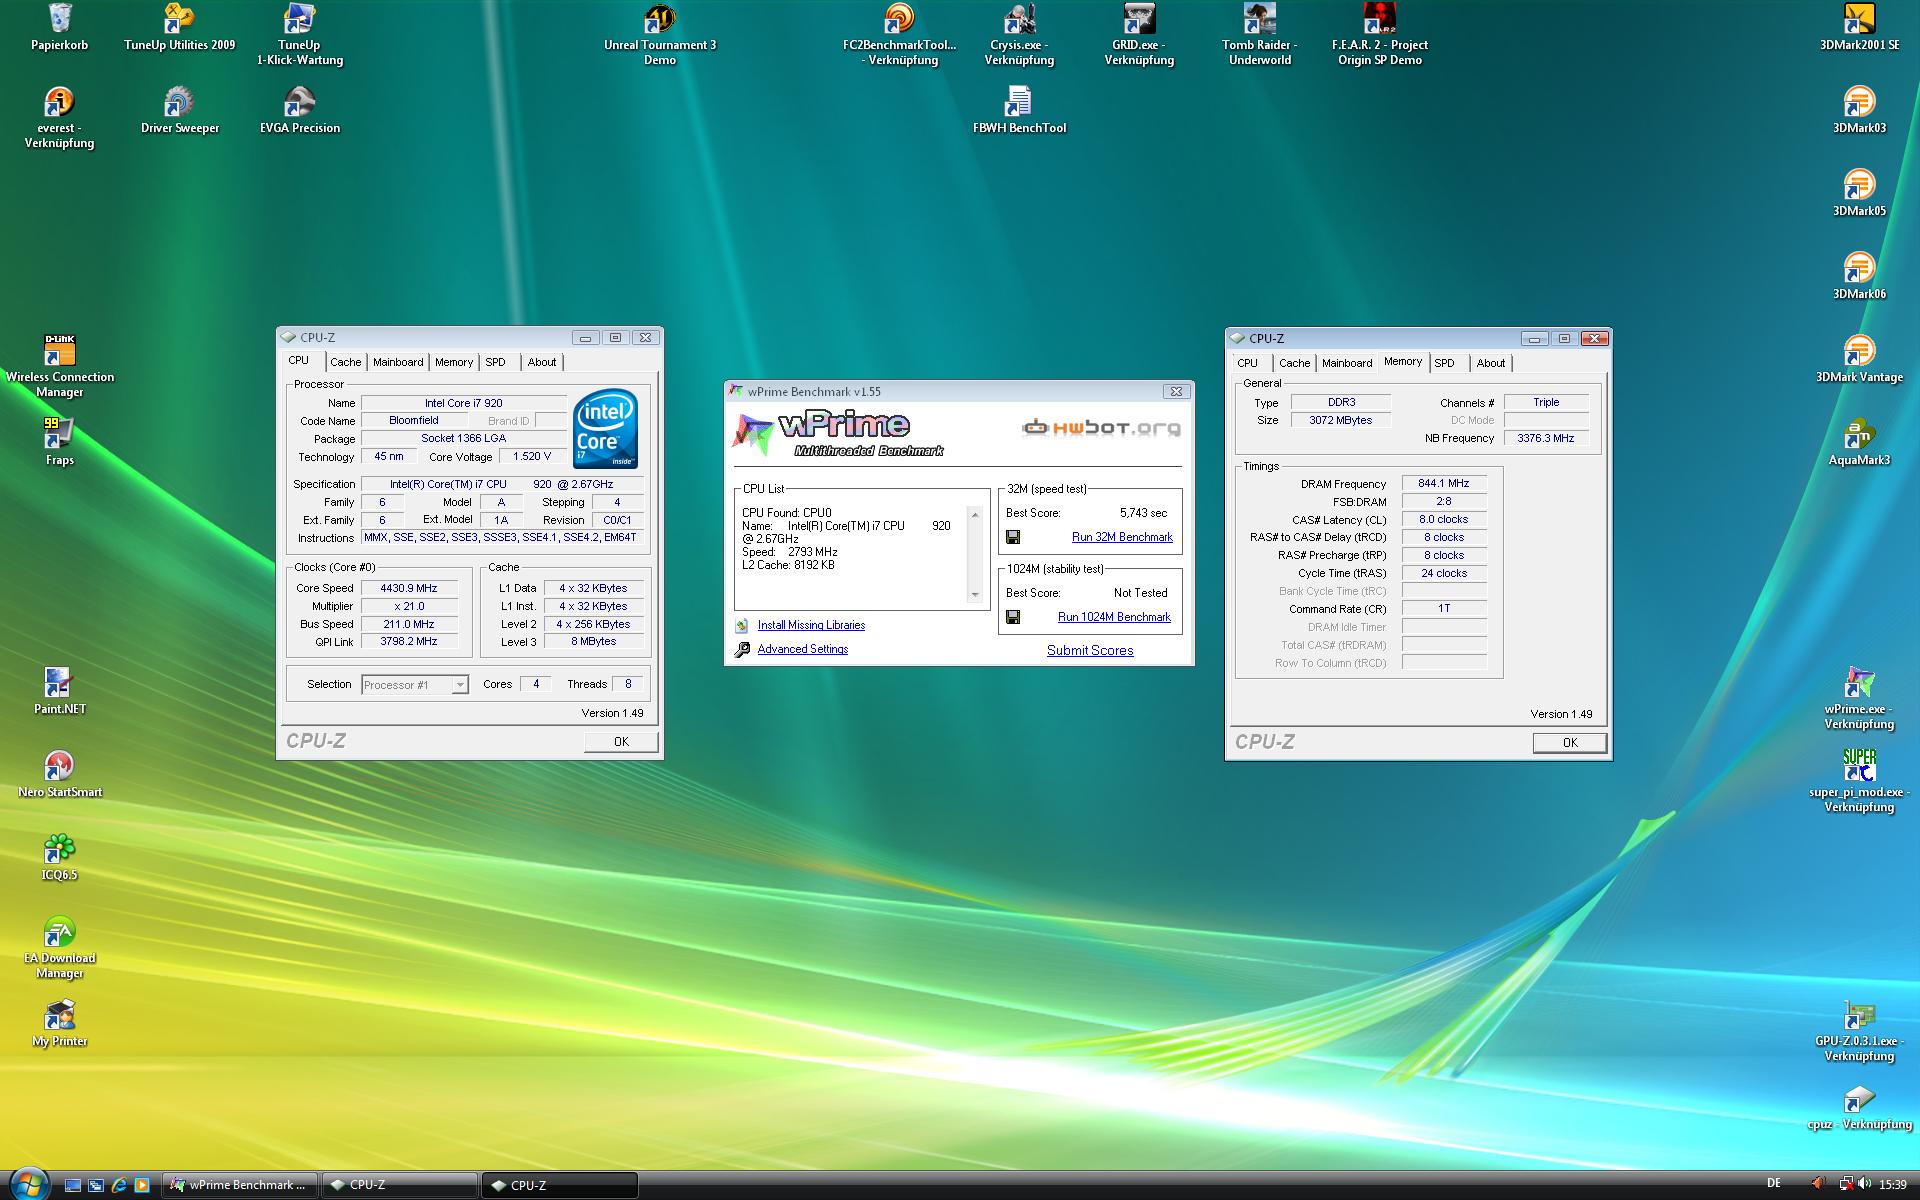Launch 3DMark Vantage icon

click(x=1859, y=359)
